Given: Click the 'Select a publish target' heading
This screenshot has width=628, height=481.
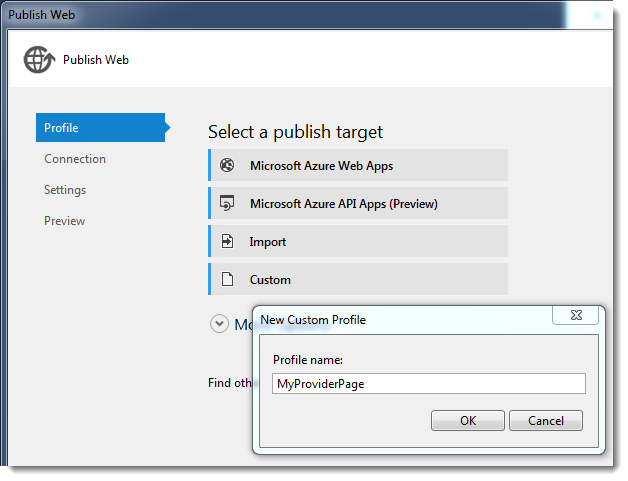Looking at the screenshot, I should pyautogui.click(x=296, y=132).
